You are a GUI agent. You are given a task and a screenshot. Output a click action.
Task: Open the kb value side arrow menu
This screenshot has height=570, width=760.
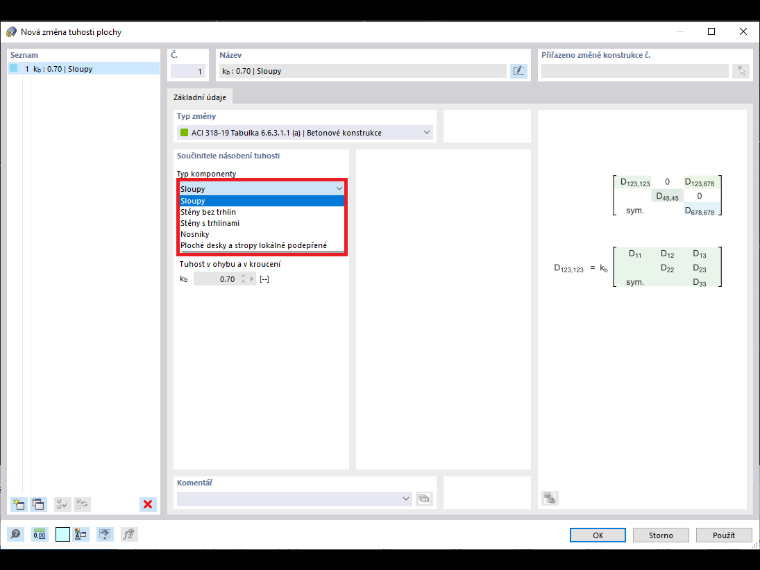pos(252,279)
